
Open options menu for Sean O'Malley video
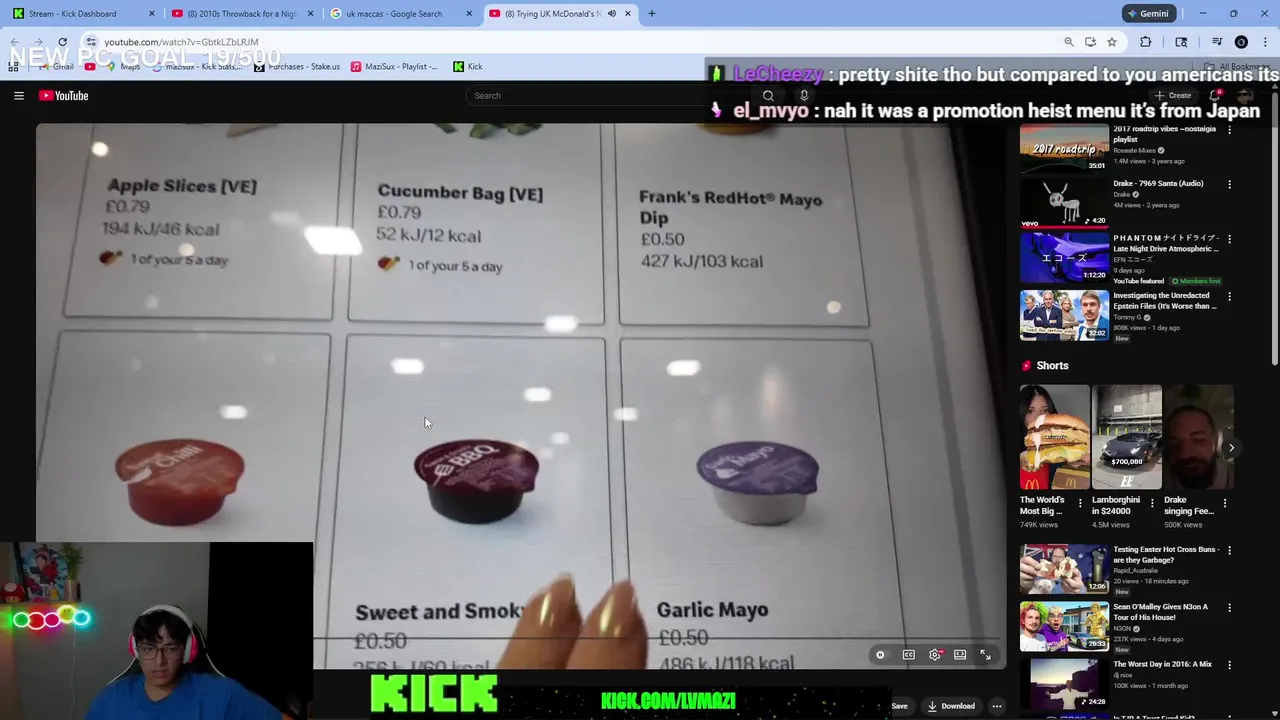[1229, 608]
